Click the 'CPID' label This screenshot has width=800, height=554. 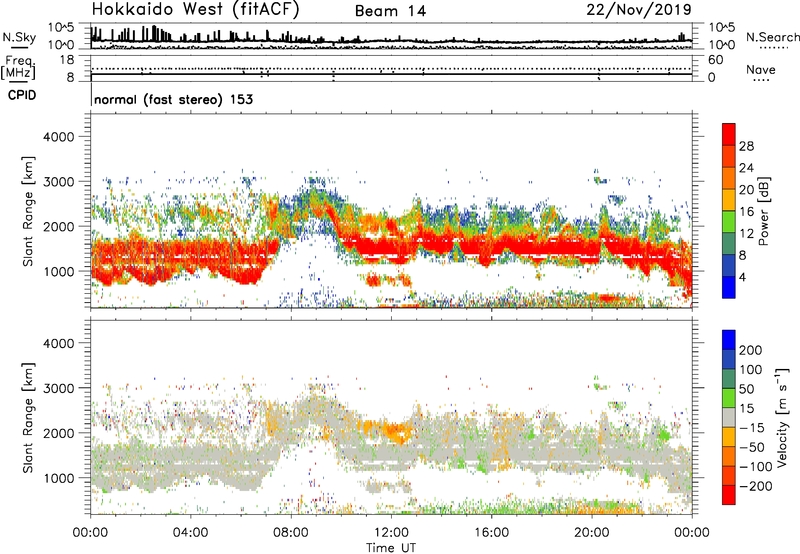(22, 95)
